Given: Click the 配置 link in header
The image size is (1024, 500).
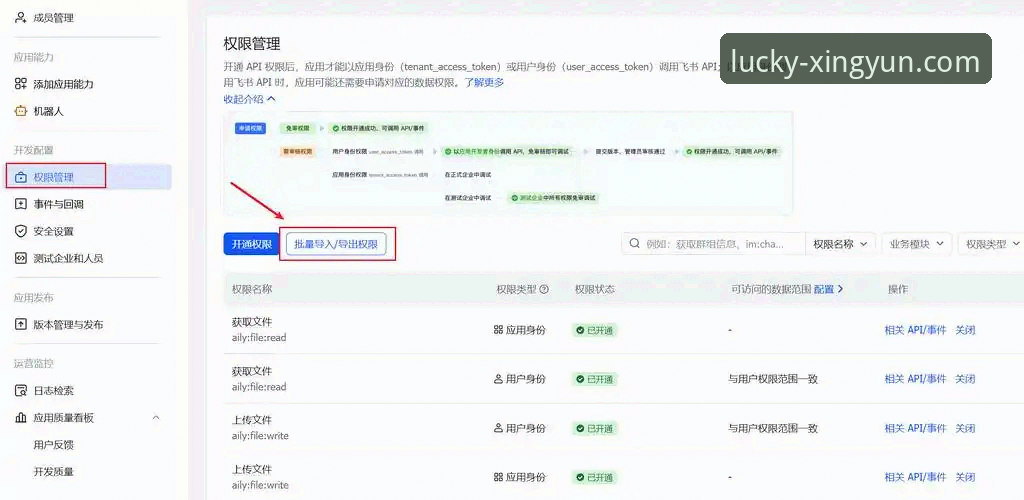Looking at the screenshot, I should tap(828, 289).
